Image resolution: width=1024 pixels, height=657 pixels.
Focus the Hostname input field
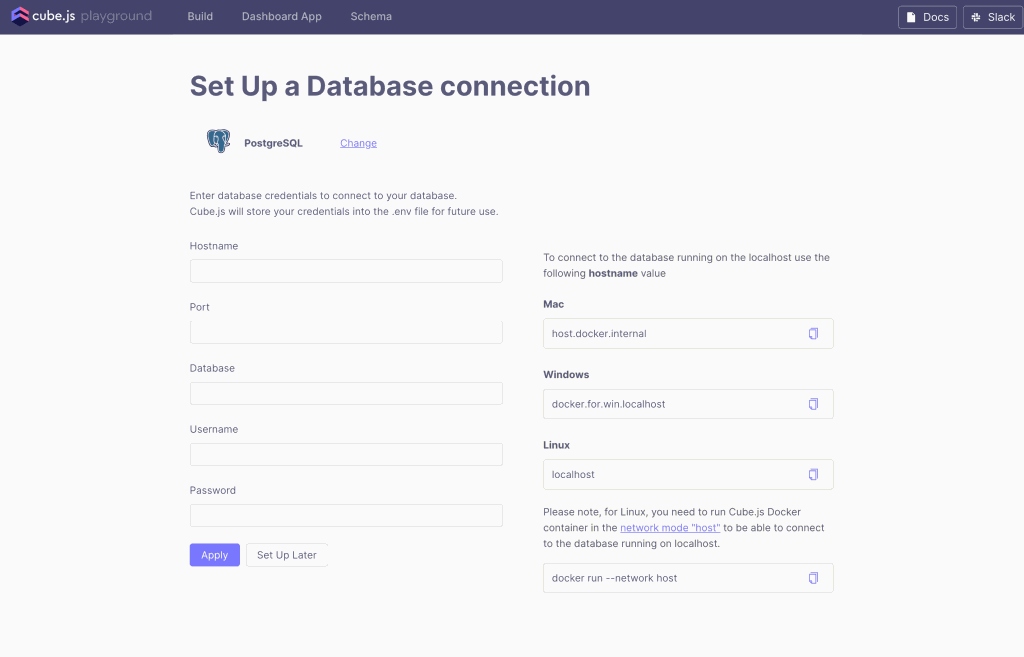point(346,271)
